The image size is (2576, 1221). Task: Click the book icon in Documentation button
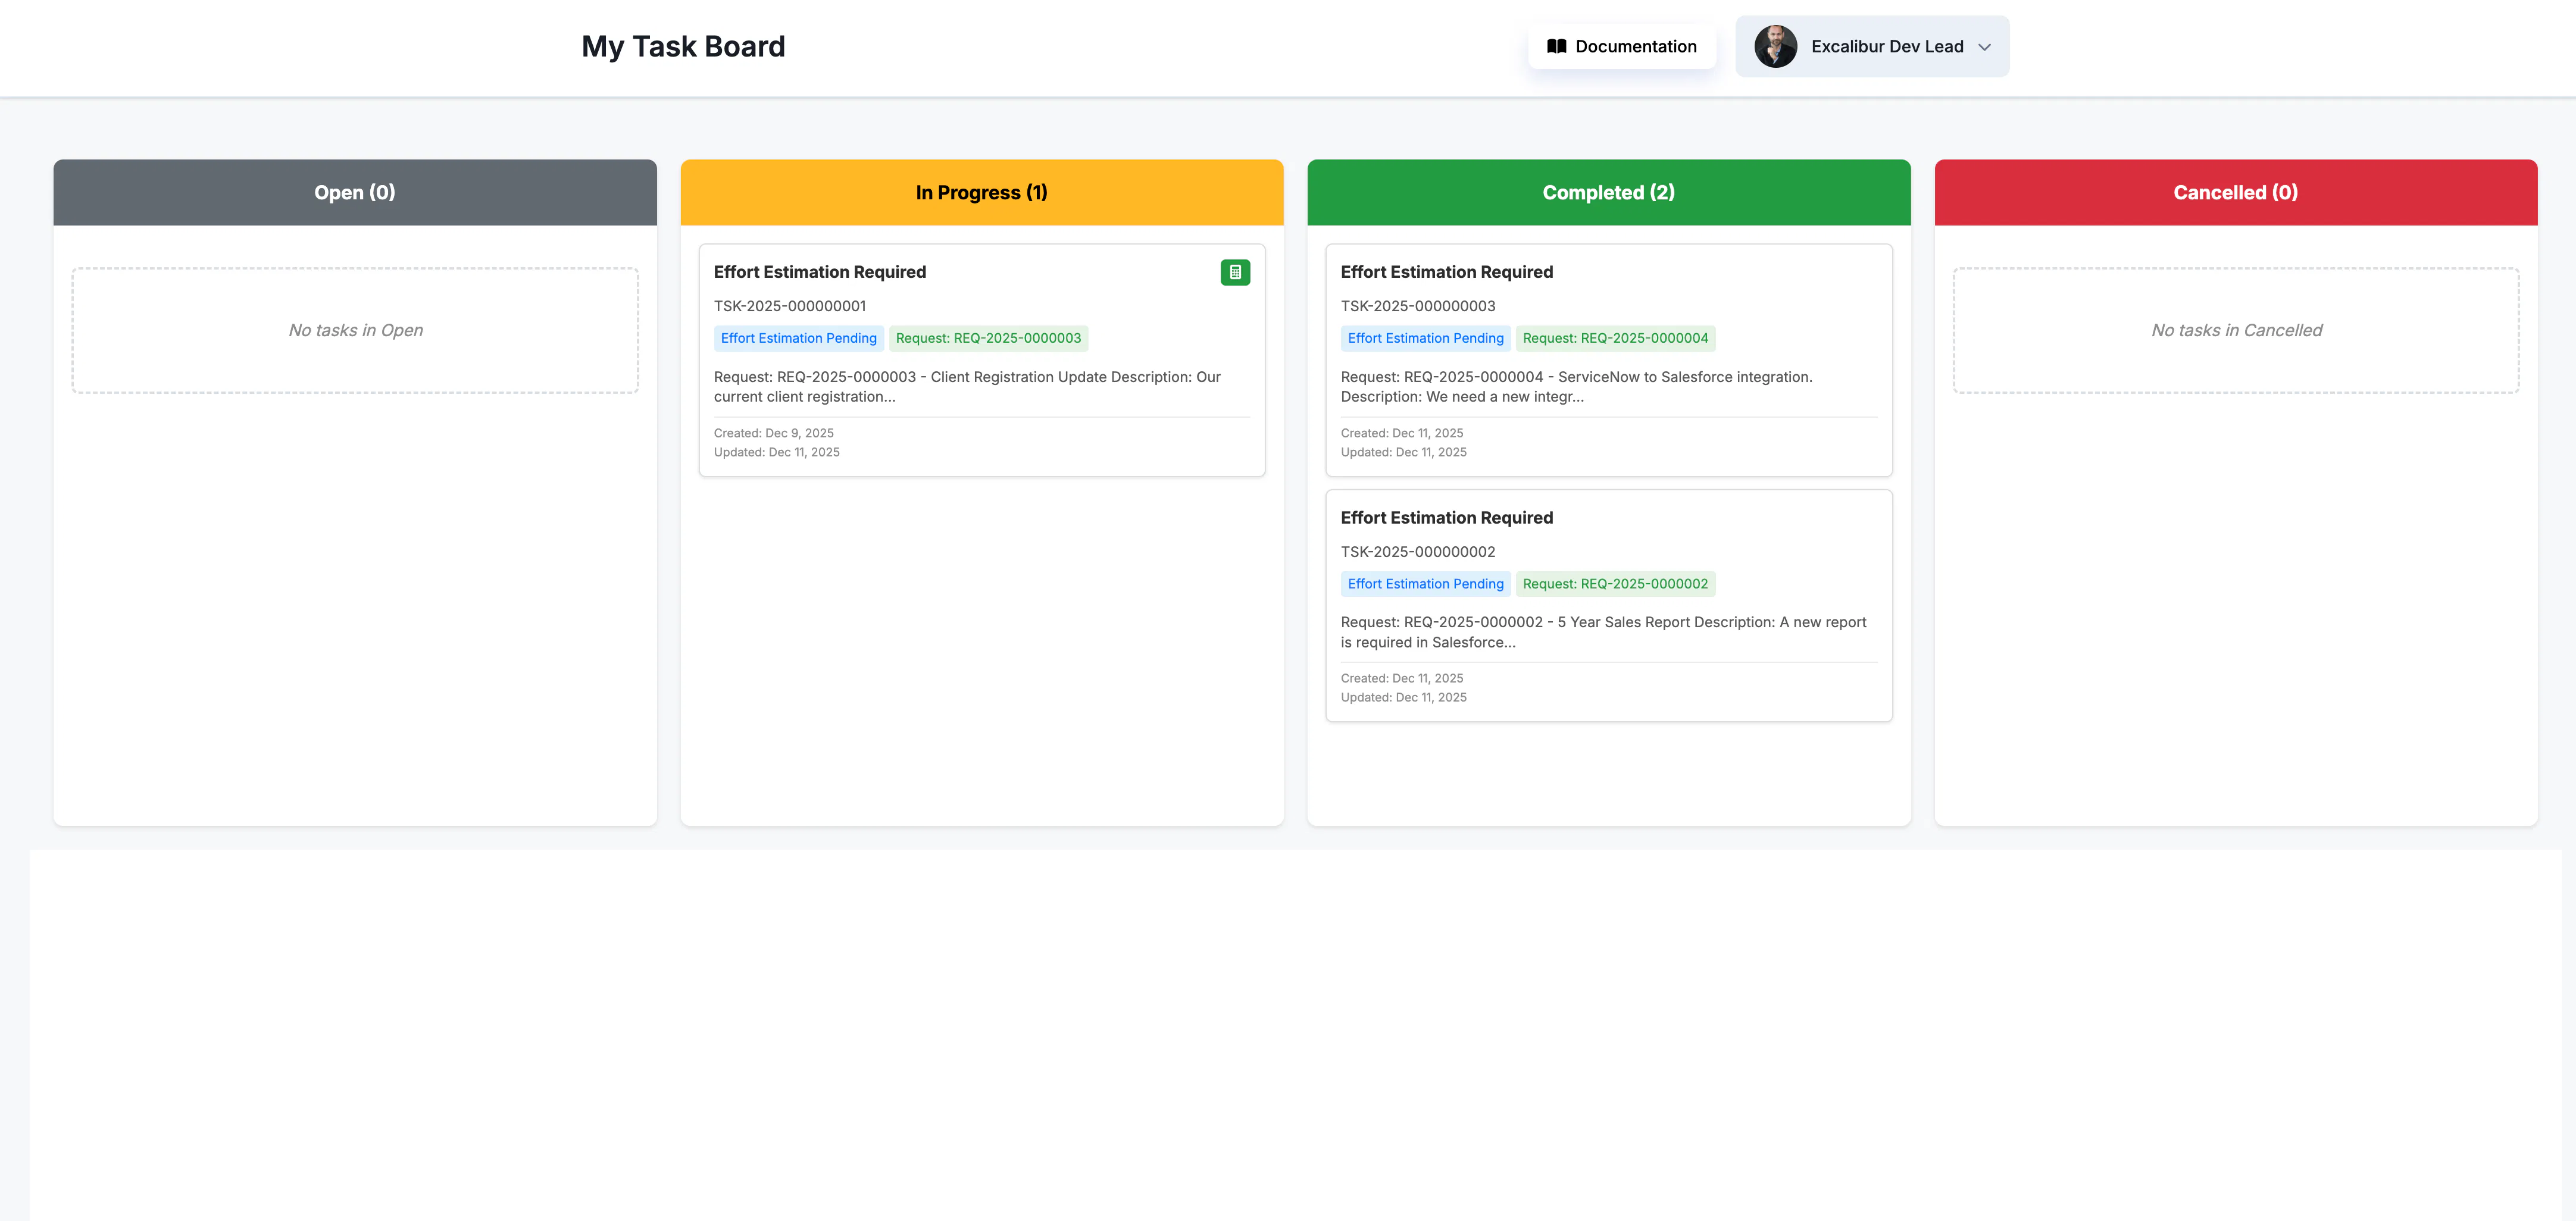point(1556,46)
